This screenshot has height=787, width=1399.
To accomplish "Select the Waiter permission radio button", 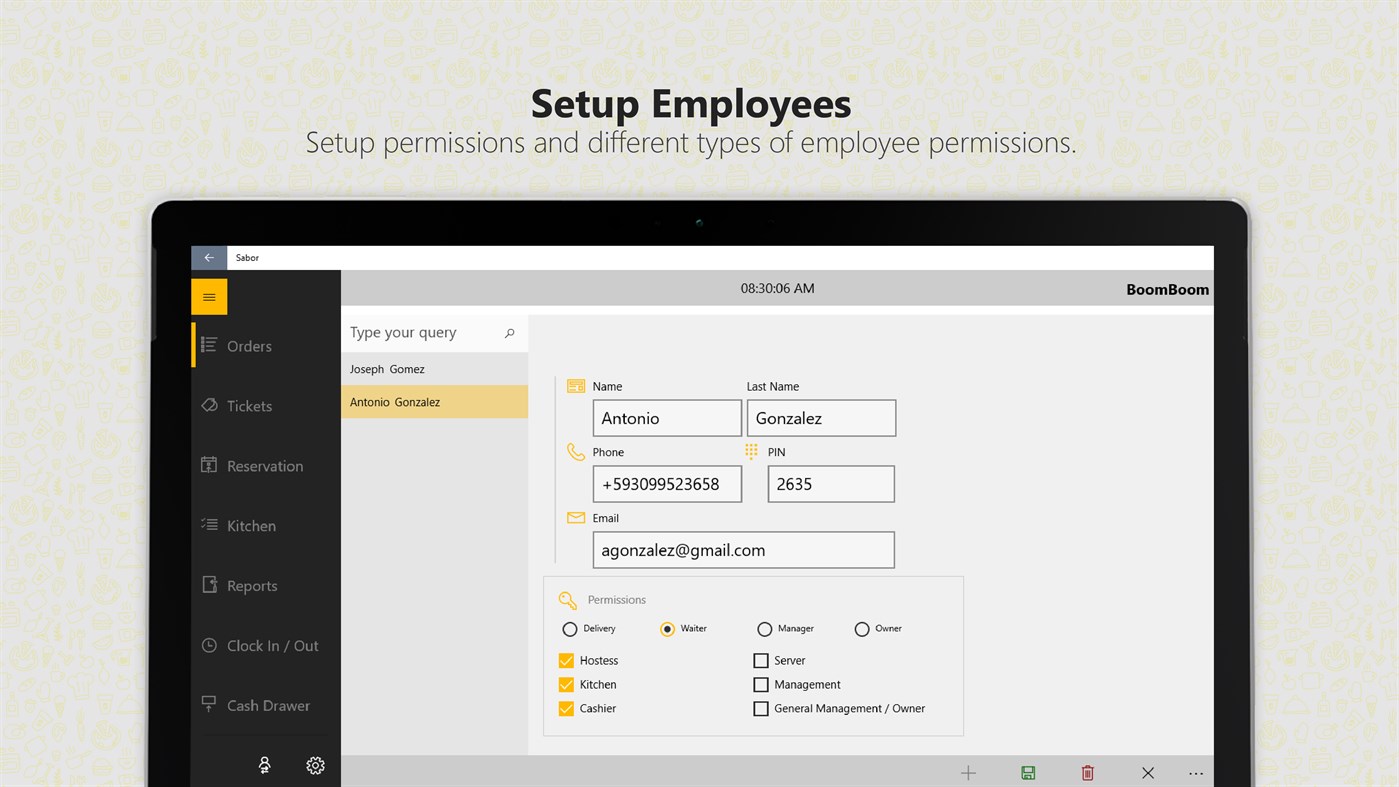I will point(666,628).
